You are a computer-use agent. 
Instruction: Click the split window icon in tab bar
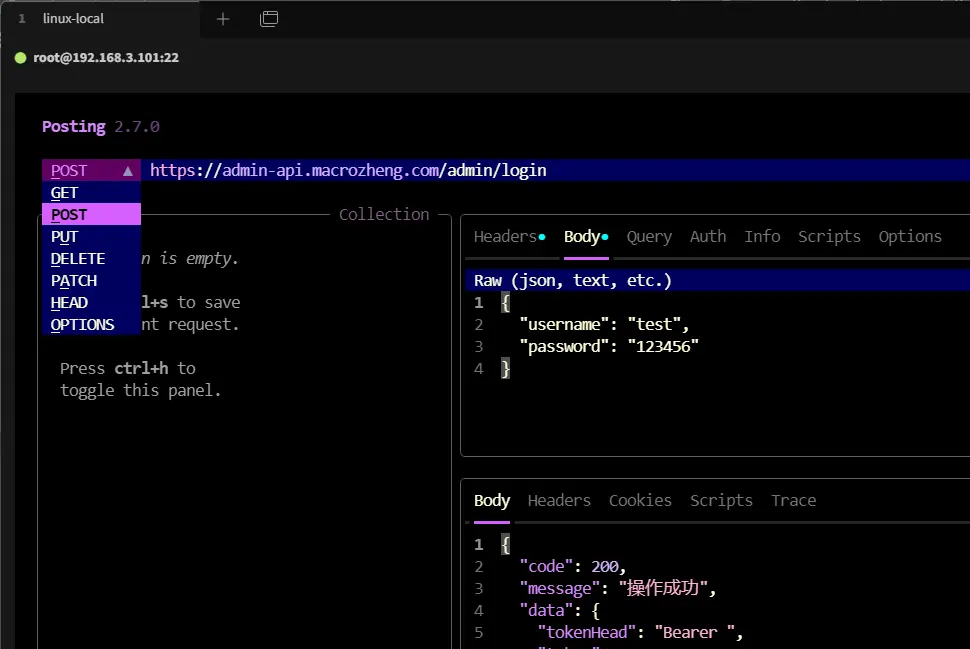click(268, 19)
